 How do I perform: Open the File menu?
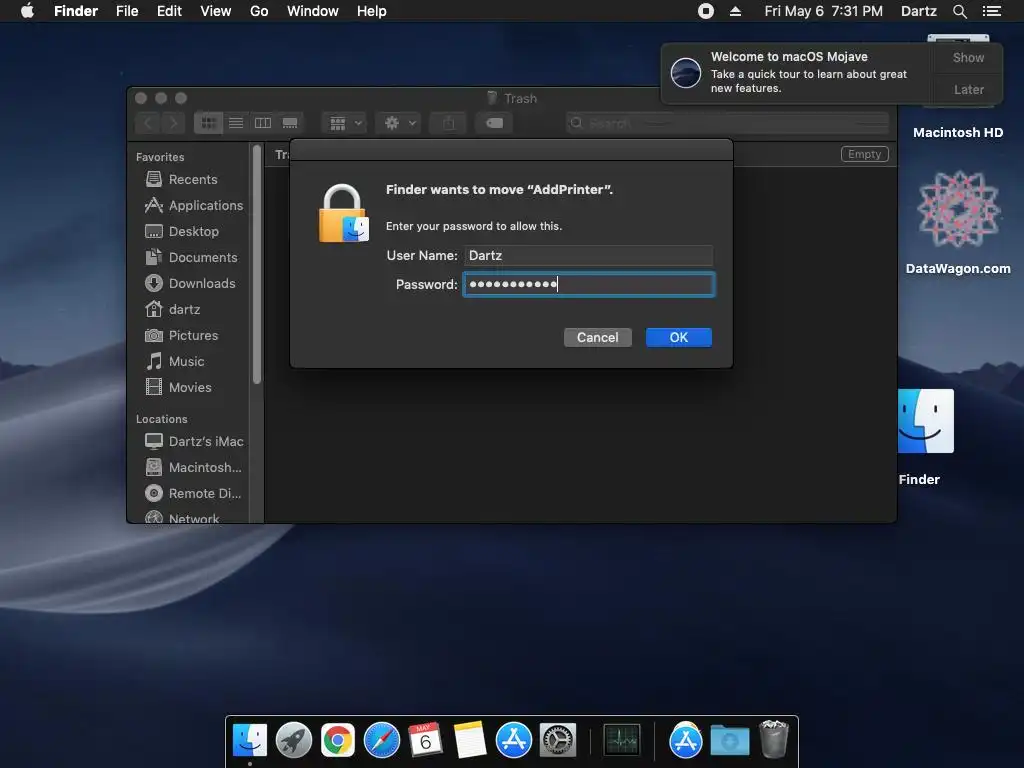coord(127,11)
